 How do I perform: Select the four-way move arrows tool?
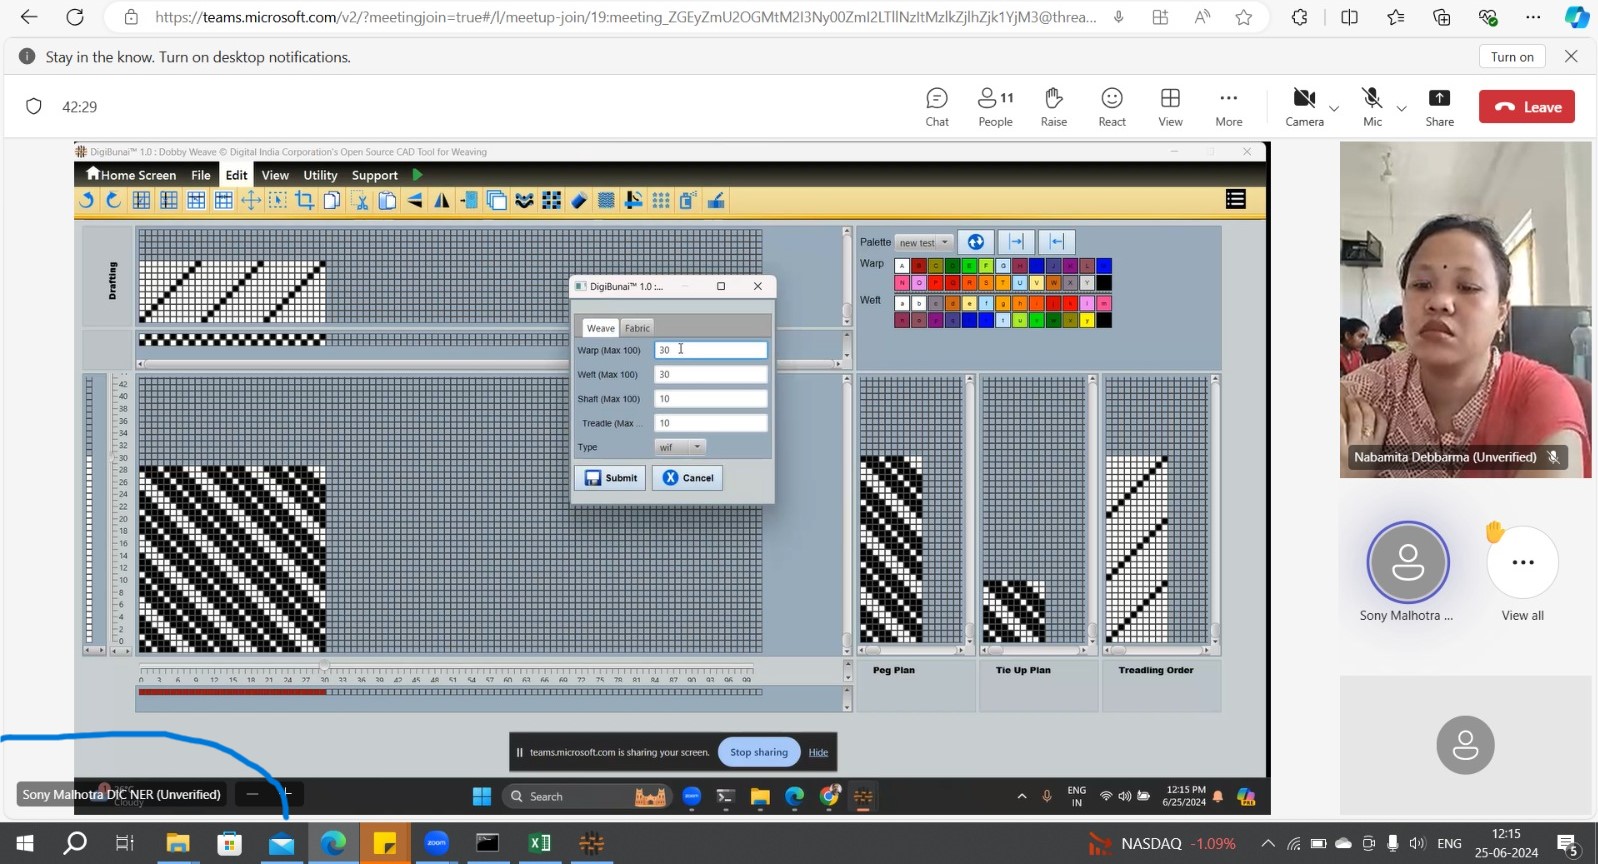pos(251,200)
